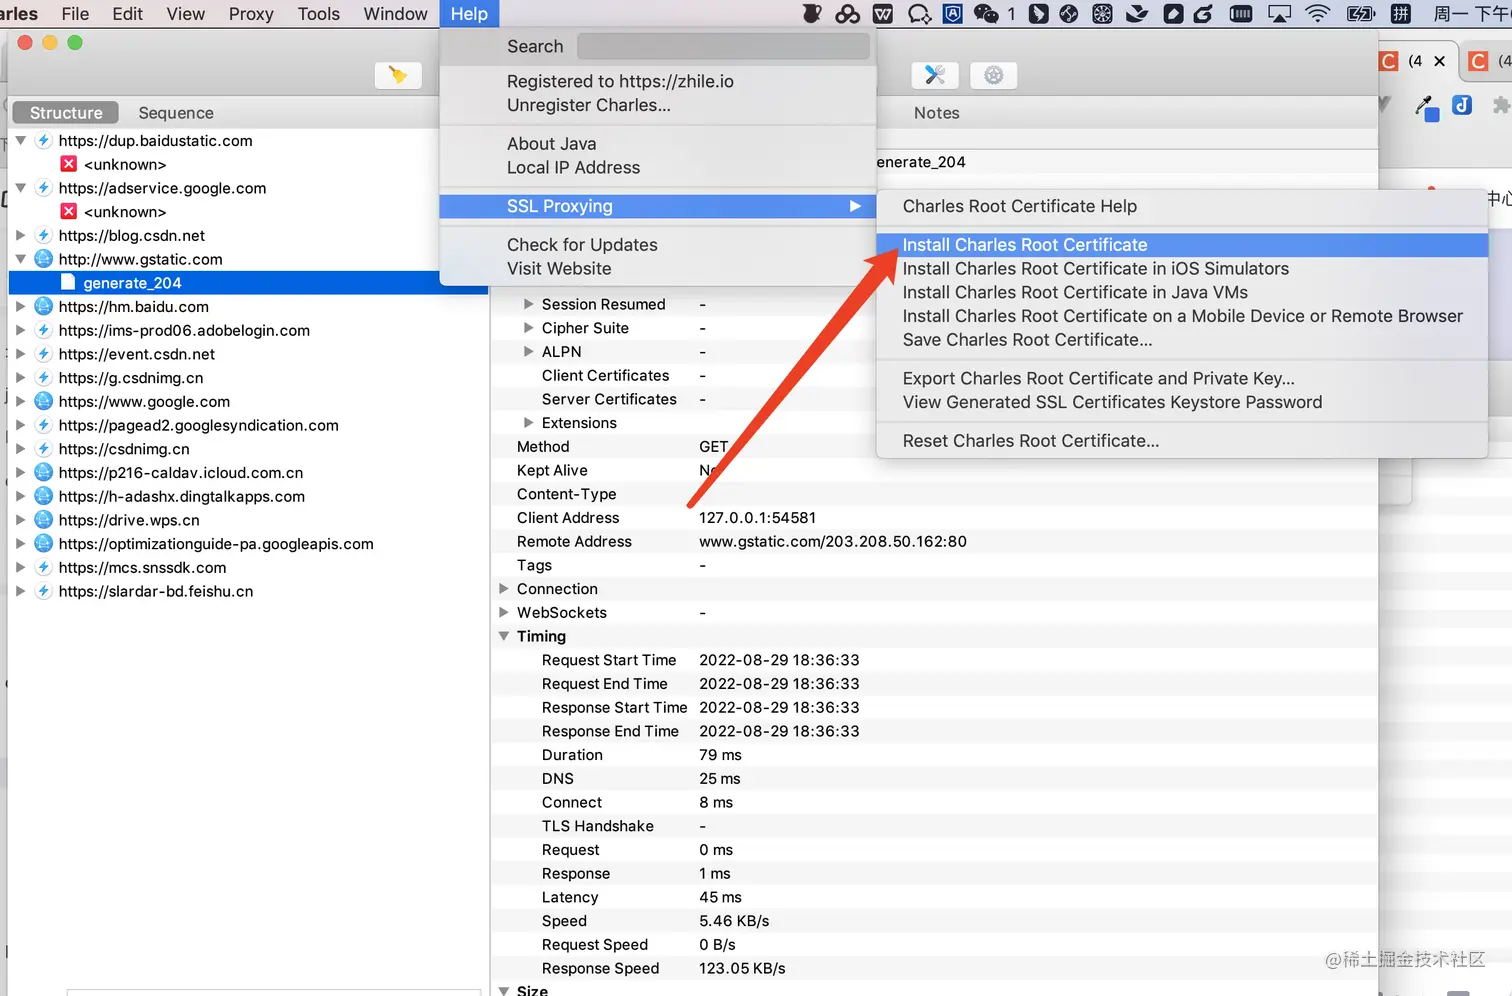
Task: Choose Install Charles Root Certificate
Action: tap(1182, 245)
